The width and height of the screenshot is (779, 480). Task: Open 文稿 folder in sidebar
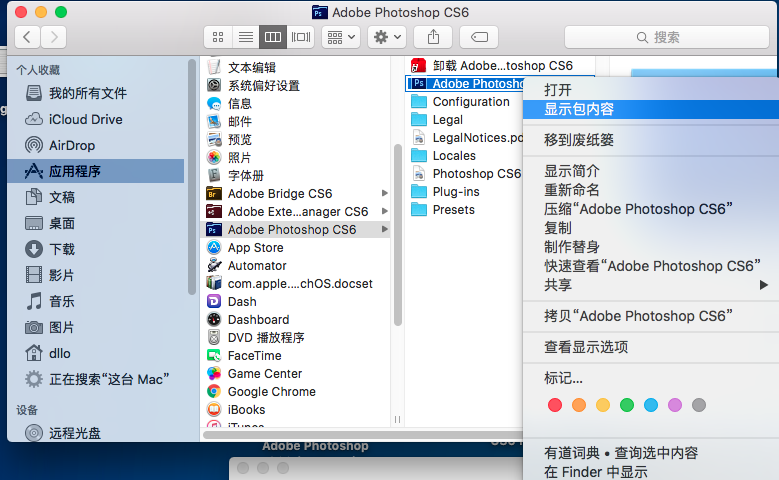95,197
